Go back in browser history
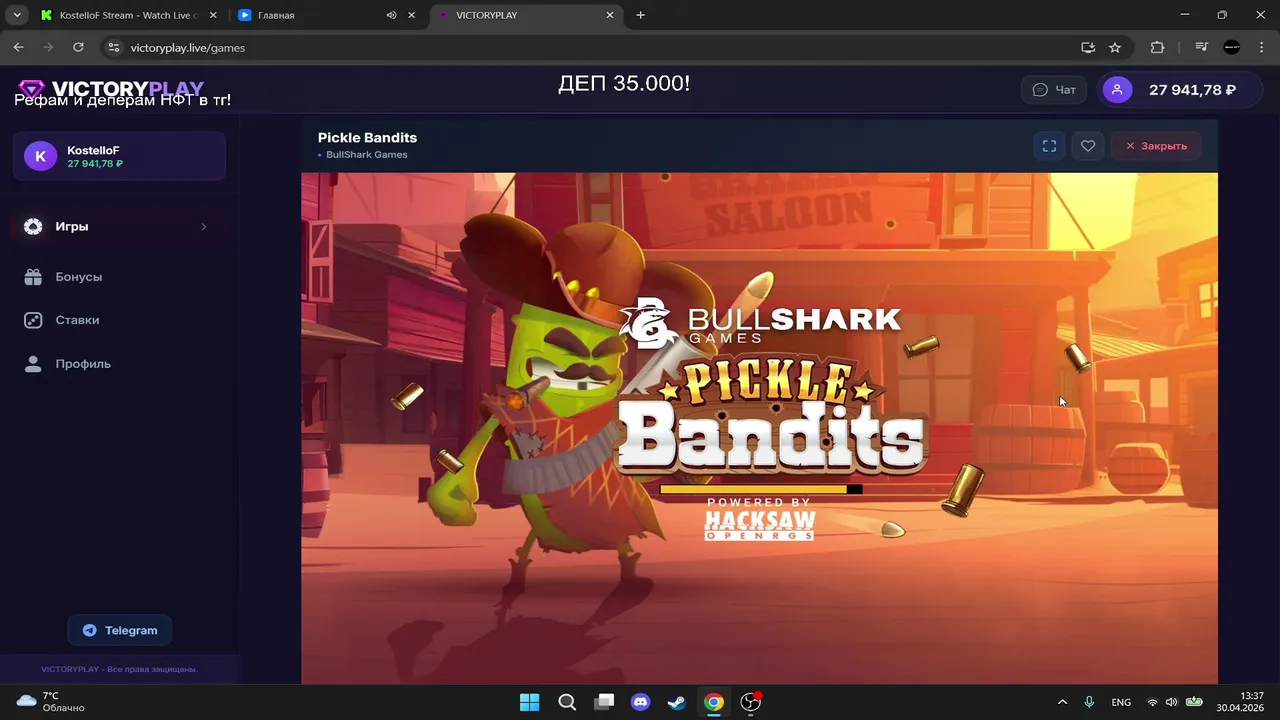1280x720 pixels. (x=18, y=47)
